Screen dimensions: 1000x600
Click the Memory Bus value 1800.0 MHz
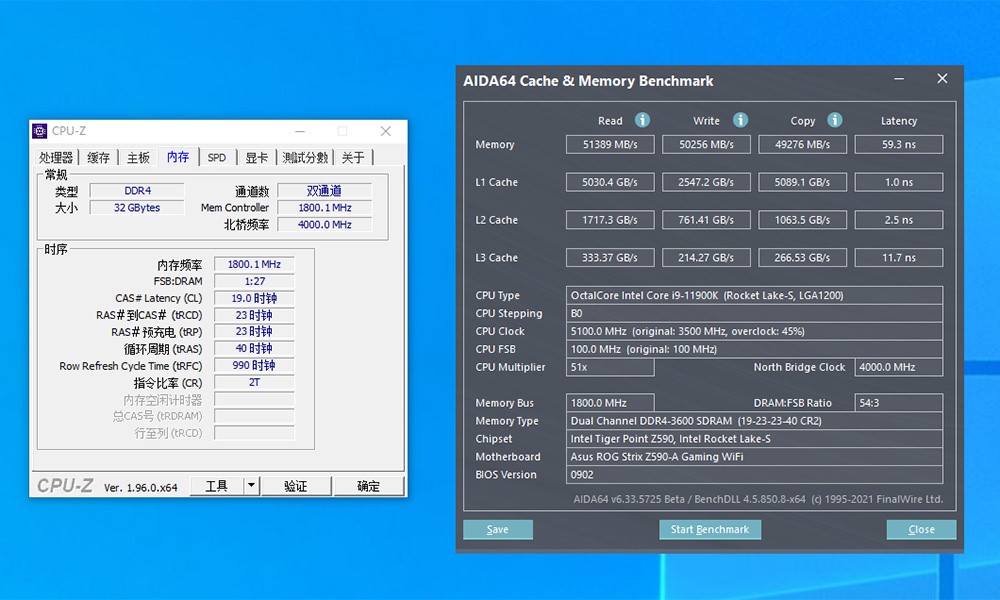point(610,403)
